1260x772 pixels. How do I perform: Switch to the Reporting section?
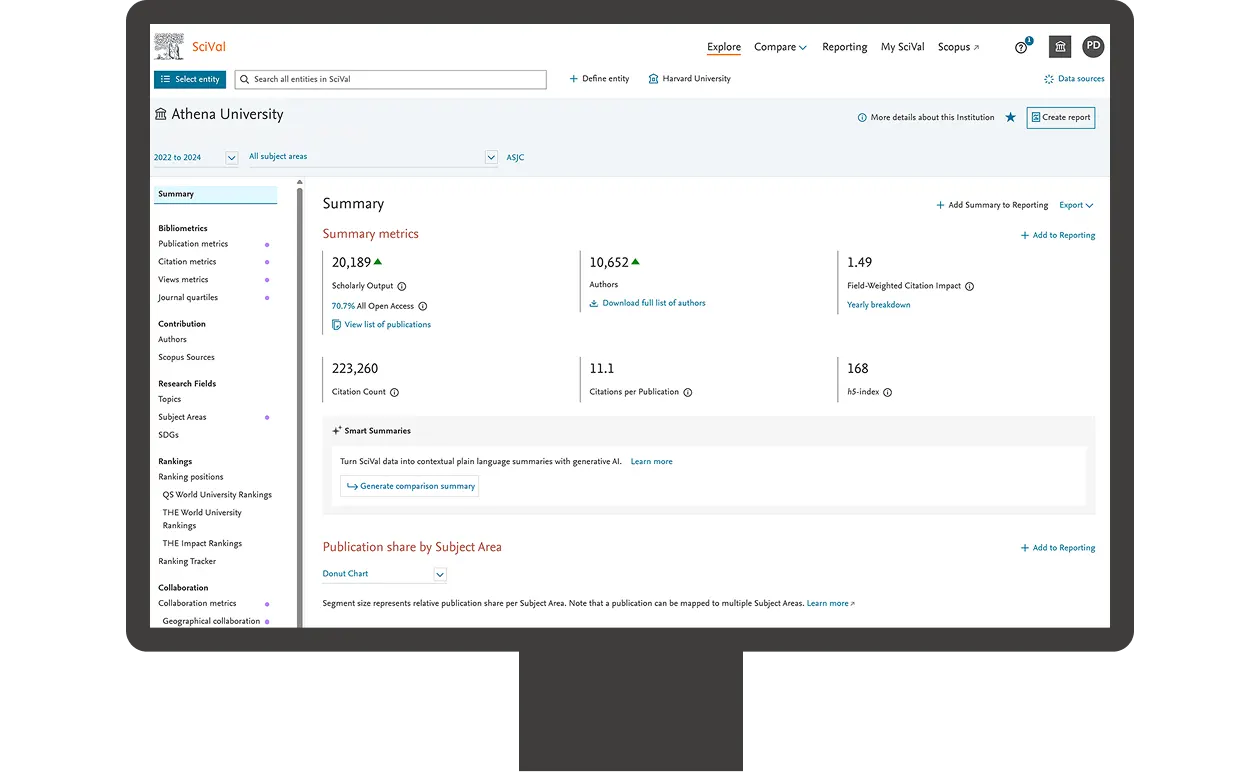(845, 47)
